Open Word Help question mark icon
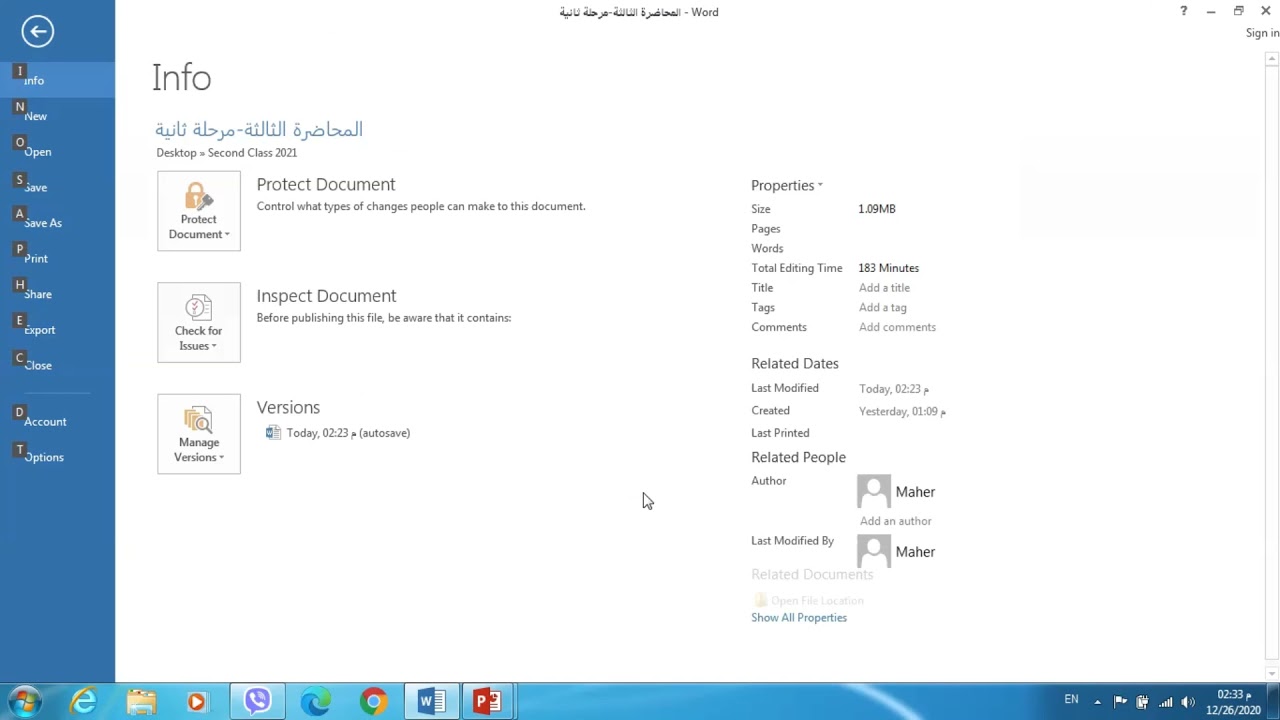 pos(1183,11)
